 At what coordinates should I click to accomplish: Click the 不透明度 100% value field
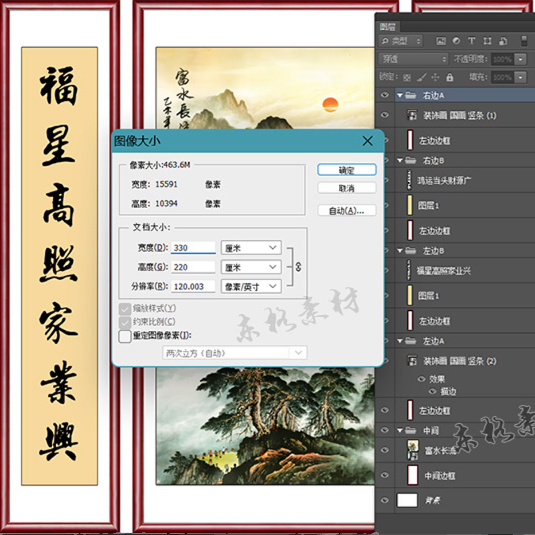click(x=503, y=59)
